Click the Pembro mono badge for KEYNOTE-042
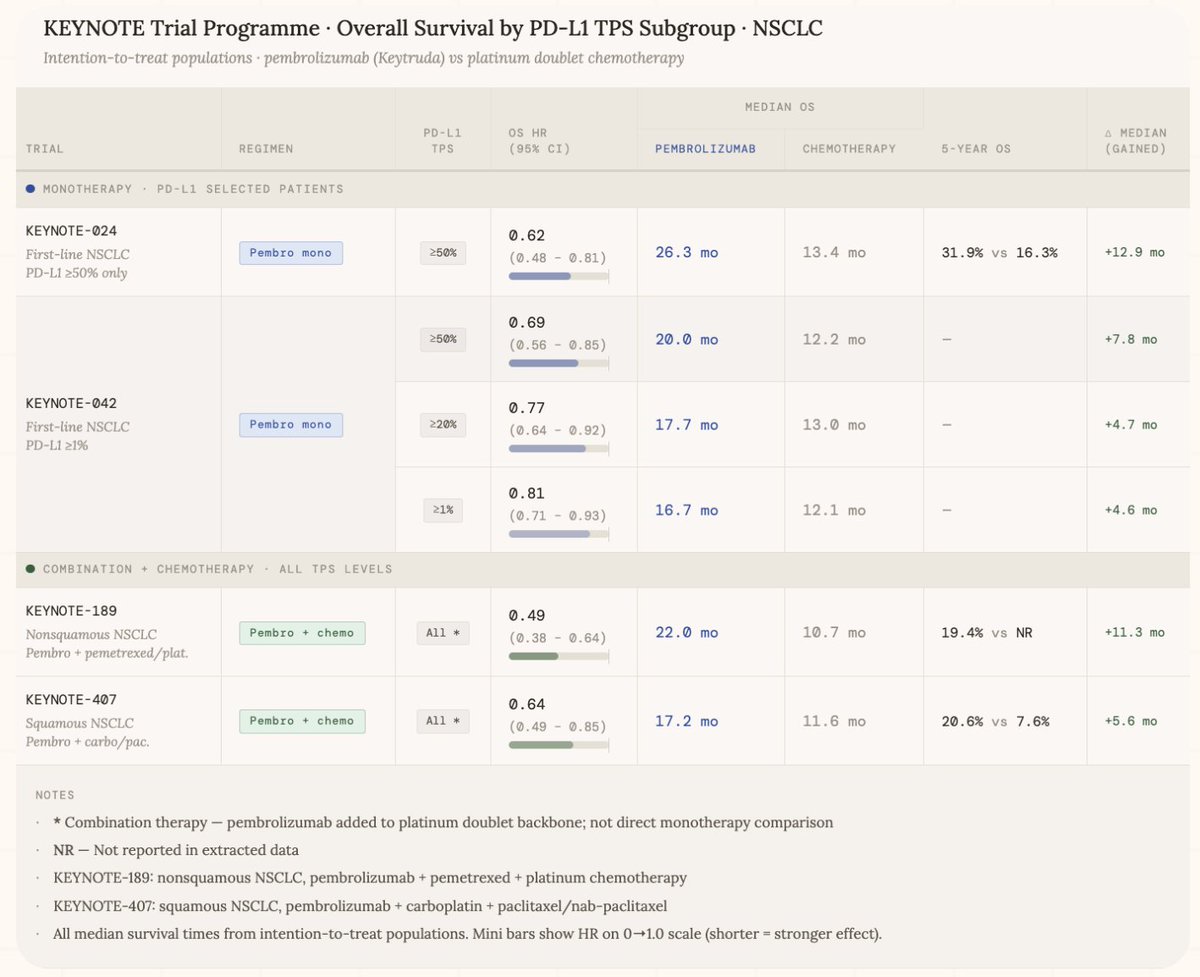The height and width of the screenshot is (977, 1200). [291, 425]
